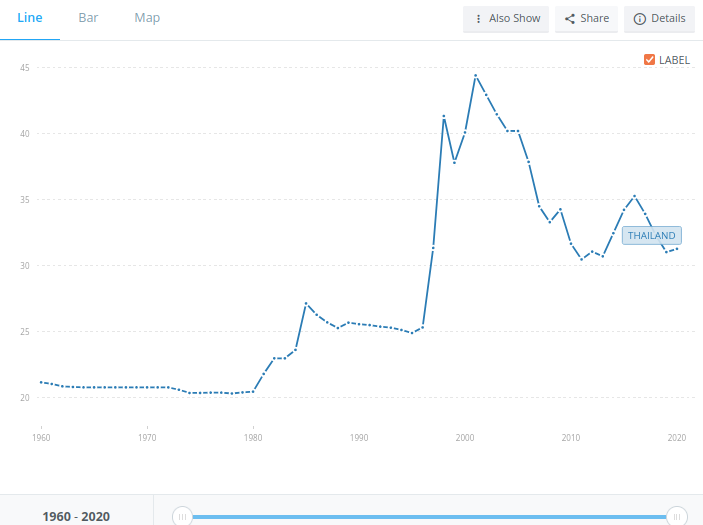Click the 1960 - 2020 range text
703x525 pixels.
[x=76, y=517]
